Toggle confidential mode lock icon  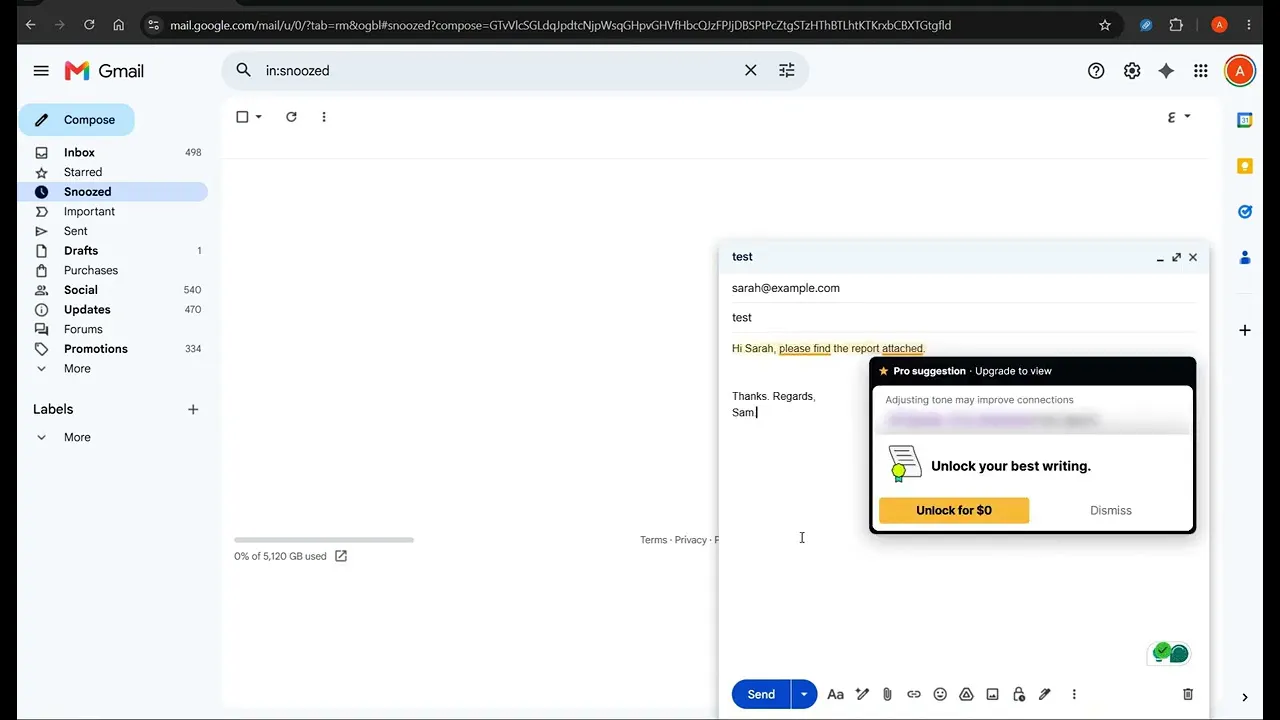(x=1018, y=694)
